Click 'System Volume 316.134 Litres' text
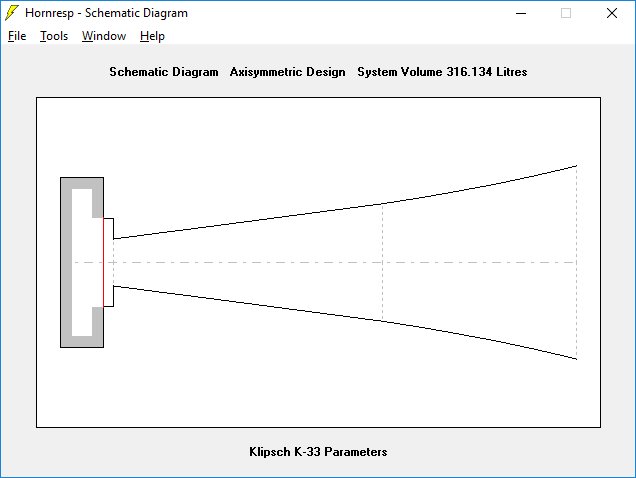 click(x=442, y=72)
